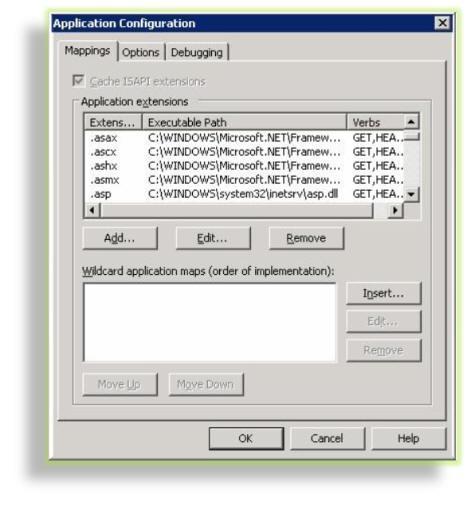Select the Mappings tab

click(87, 51)
